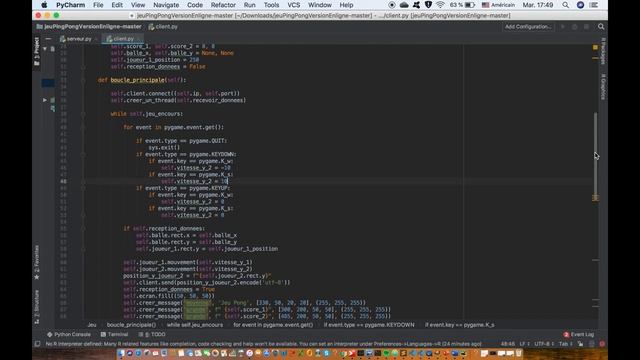Click Add Configuration button

click(528, 27)
